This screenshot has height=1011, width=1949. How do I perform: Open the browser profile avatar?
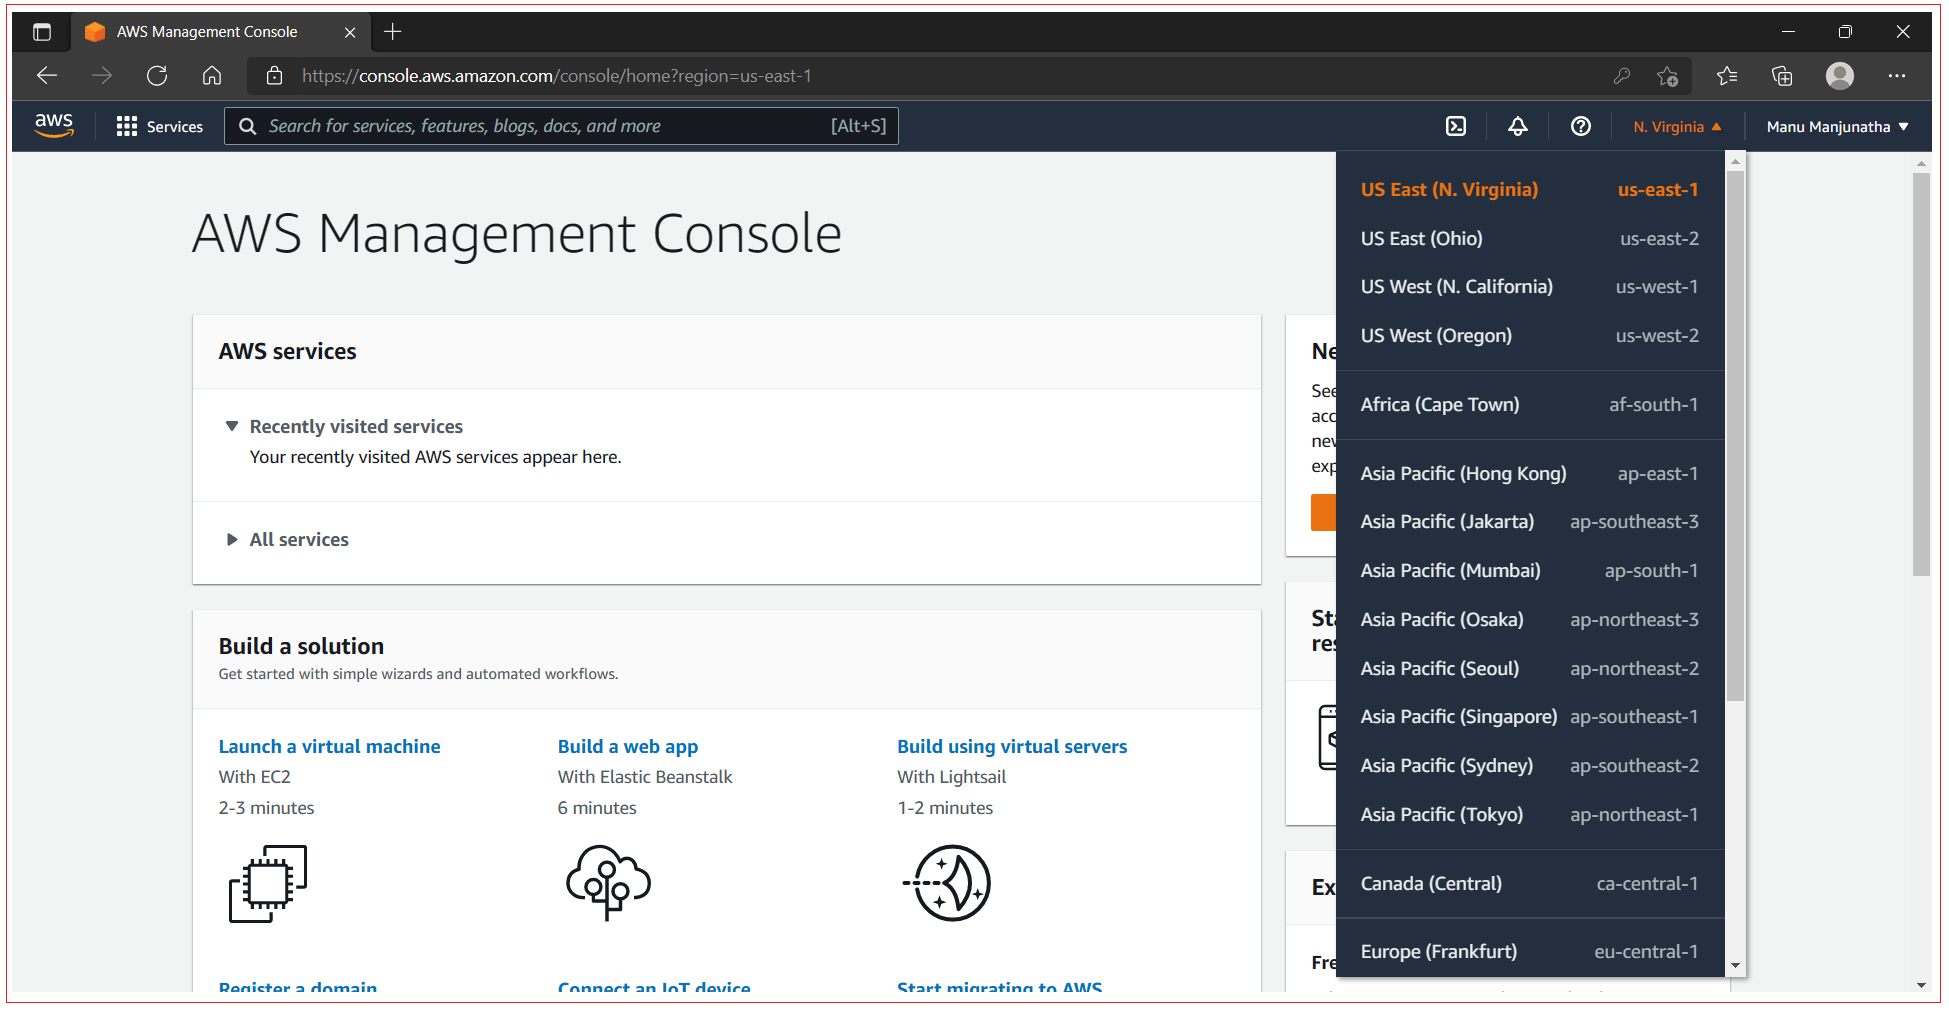1840,76
